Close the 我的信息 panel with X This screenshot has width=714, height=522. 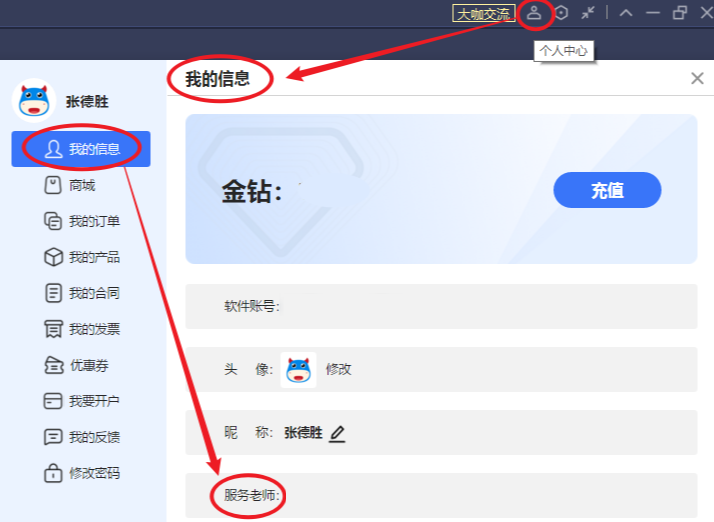click(697, 78)
